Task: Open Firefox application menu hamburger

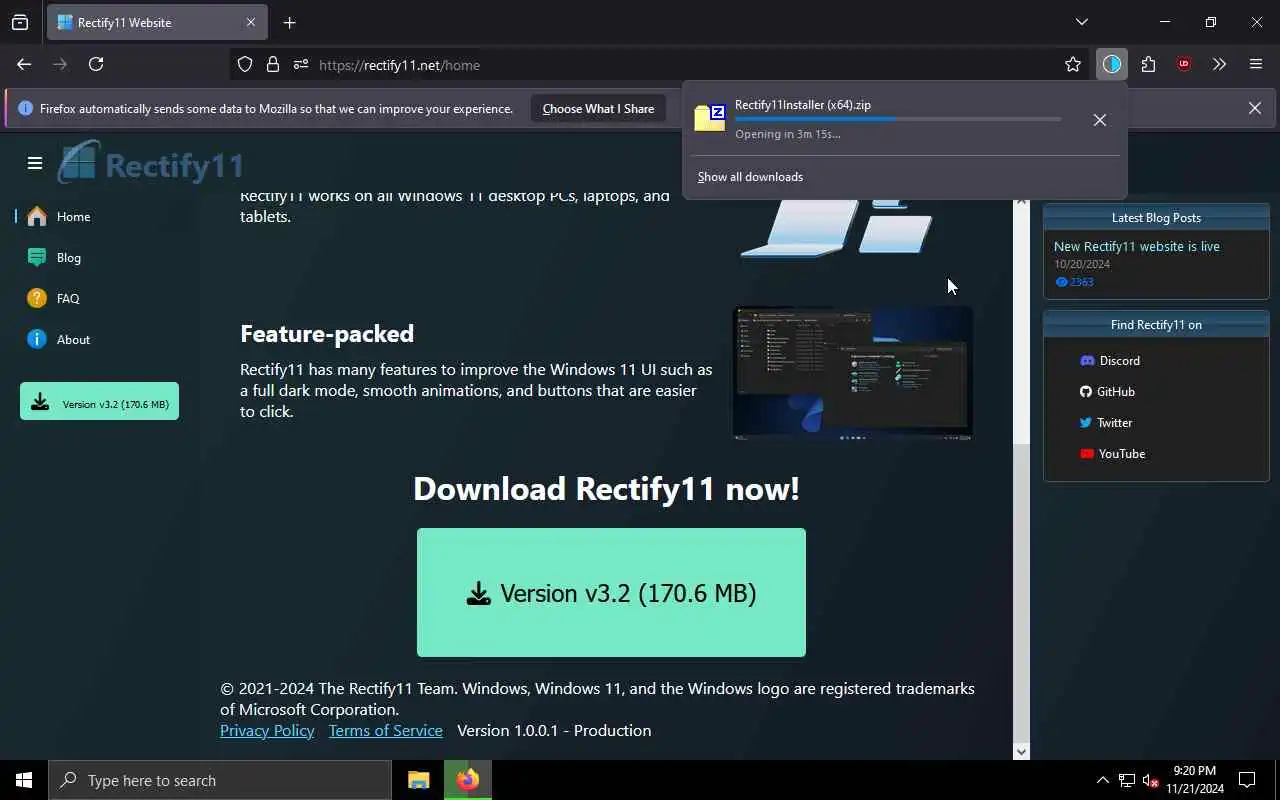Action: (x=1256, y=64)
